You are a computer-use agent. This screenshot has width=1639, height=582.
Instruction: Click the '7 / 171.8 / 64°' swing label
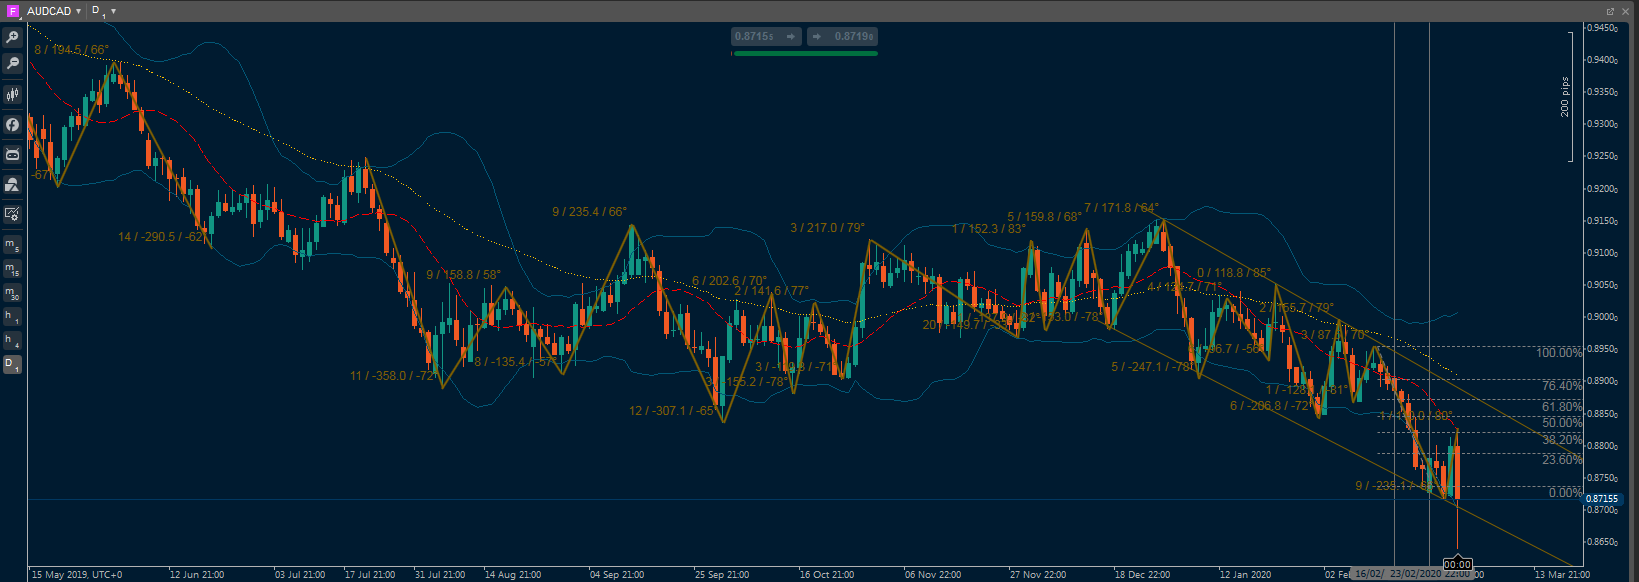(1121, 208)
